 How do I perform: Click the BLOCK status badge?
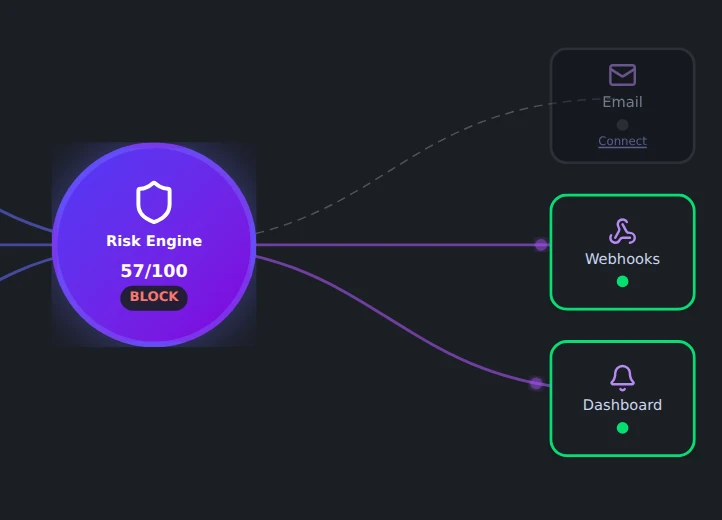[154, 297]
